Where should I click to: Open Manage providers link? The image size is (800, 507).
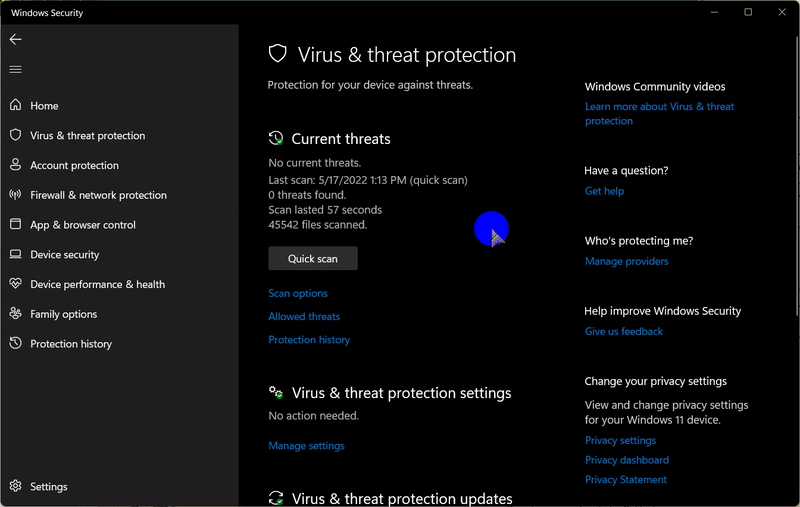pyautogui.click(x=626, y=262)
